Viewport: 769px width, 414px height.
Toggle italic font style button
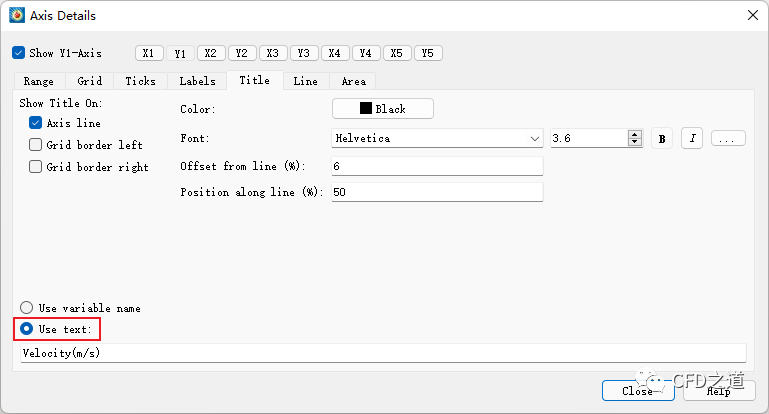[x=692, y=139]
